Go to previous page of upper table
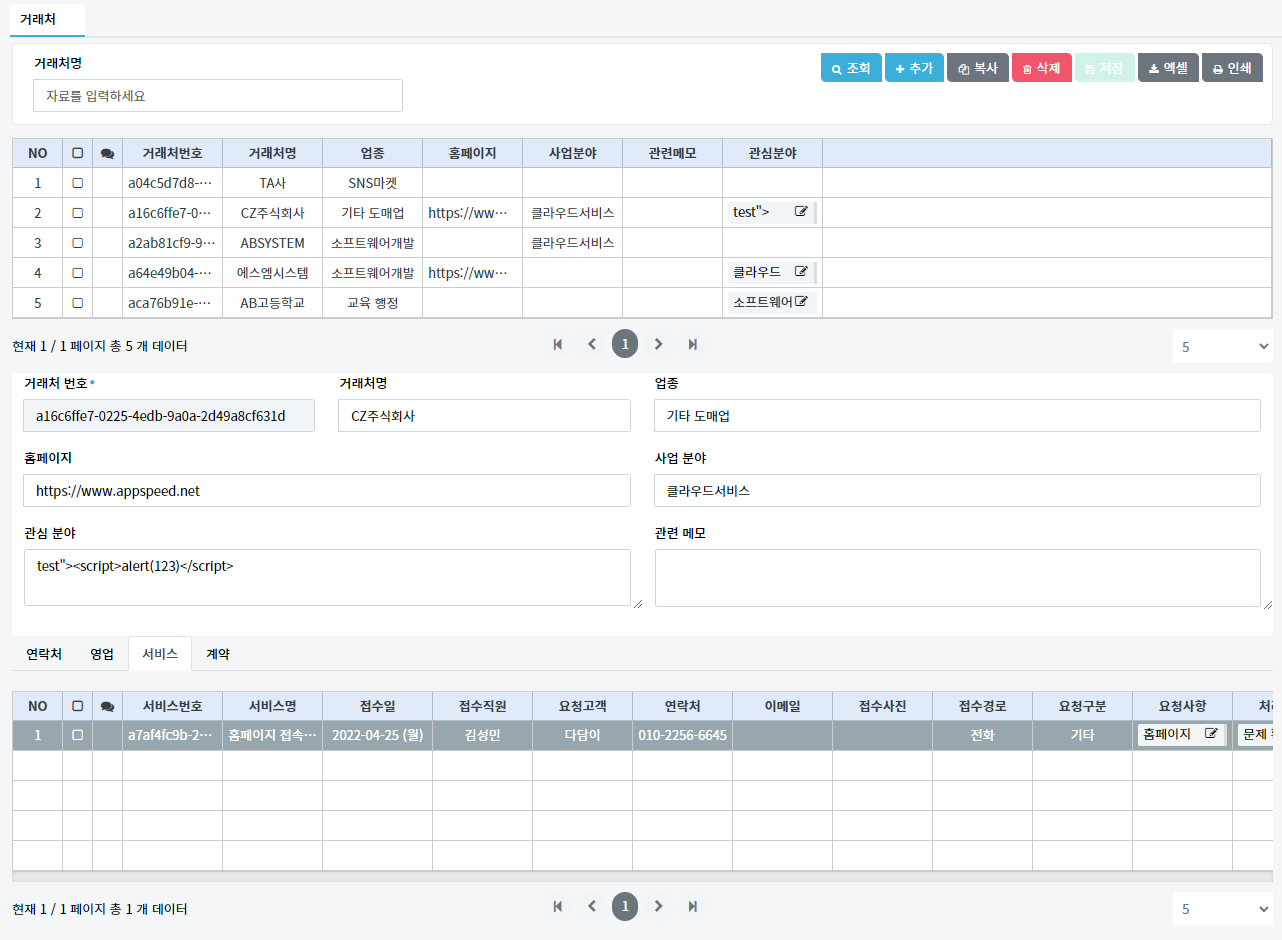Screen dimensions: 1282x940 [x=591, y=344]
